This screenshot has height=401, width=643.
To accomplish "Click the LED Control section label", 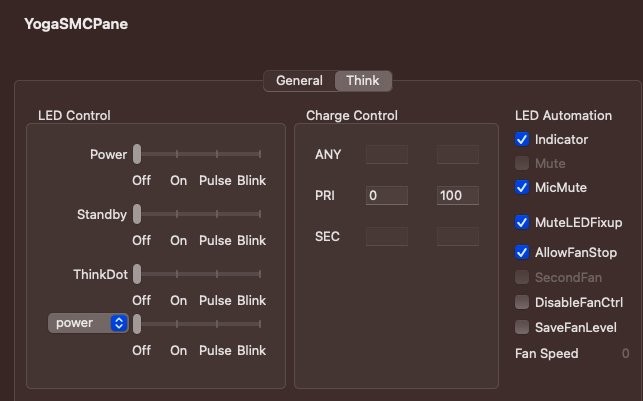I will pyautogui.click(x=74, y=116).
